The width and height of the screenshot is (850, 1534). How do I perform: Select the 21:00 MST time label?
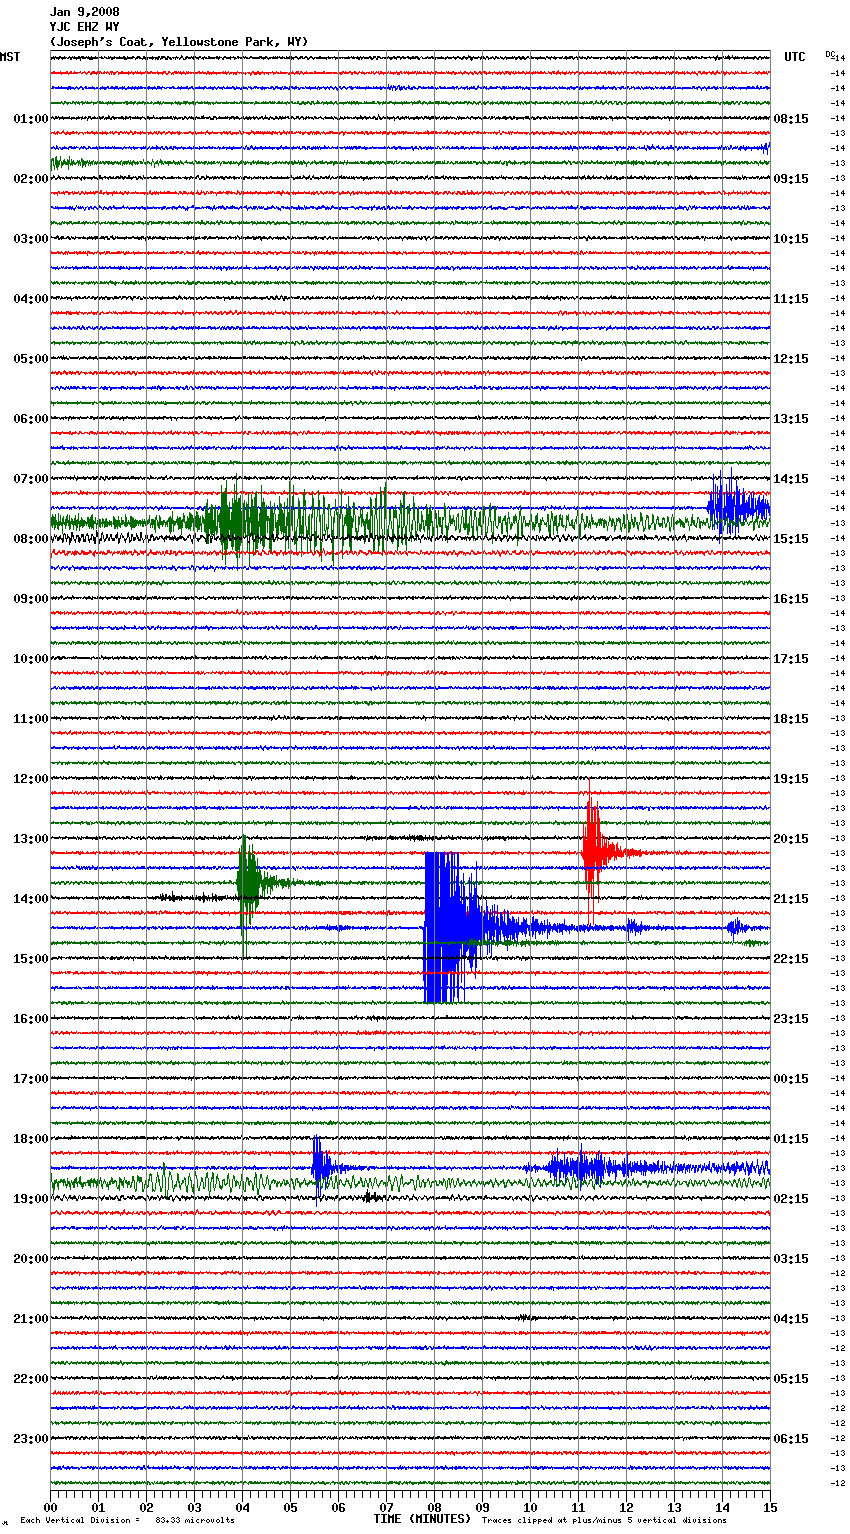31,1319
